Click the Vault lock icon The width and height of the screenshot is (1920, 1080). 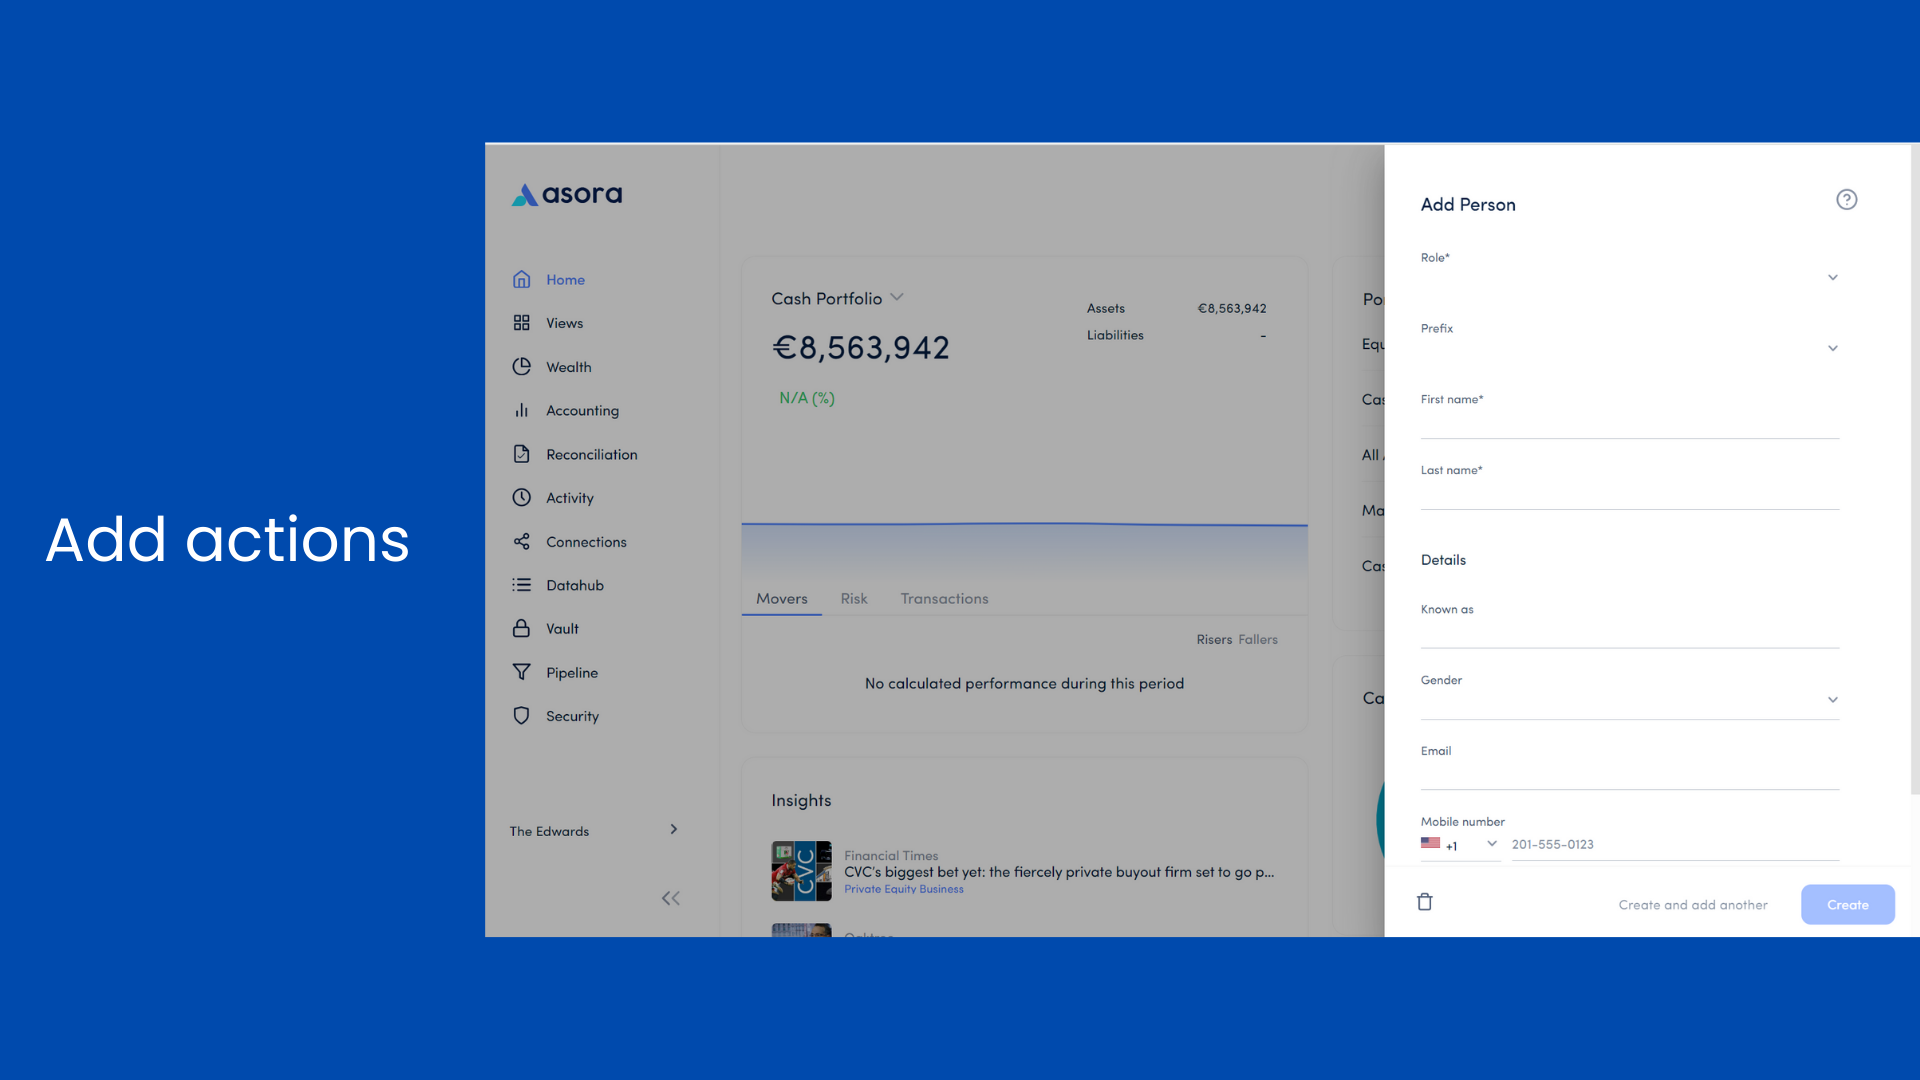pyautogui.click(x=521, y=629)
